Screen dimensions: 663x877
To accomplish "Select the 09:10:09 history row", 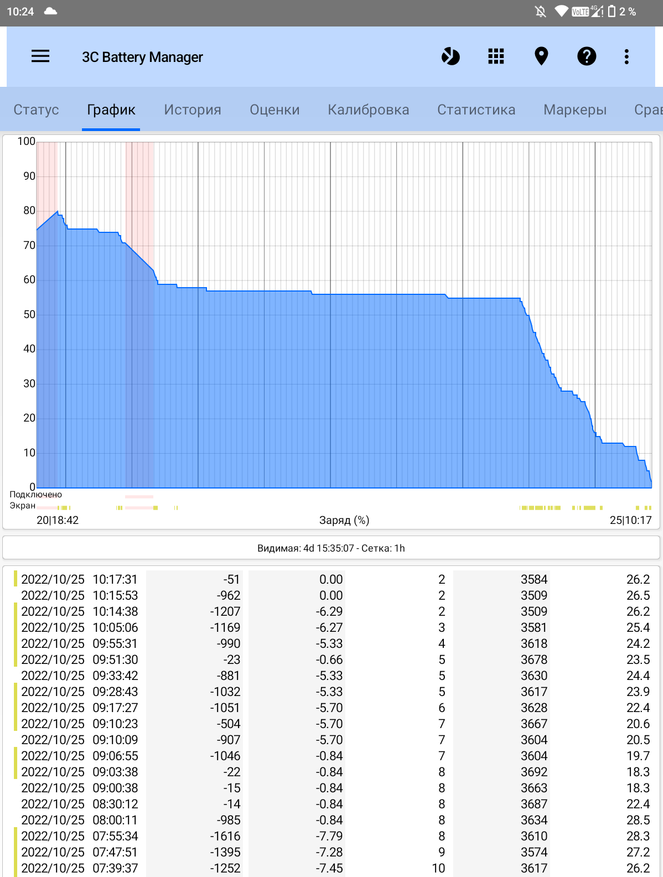I will pyautogui.click(x=332, y=739).
